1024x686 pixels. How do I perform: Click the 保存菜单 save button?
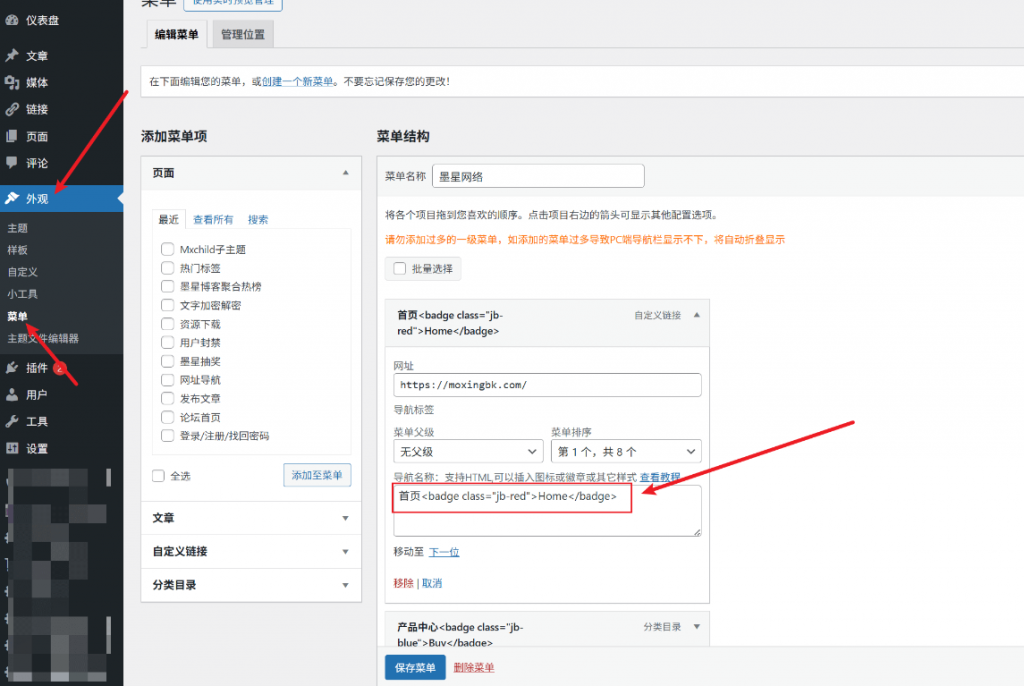(x=414, y=667)
